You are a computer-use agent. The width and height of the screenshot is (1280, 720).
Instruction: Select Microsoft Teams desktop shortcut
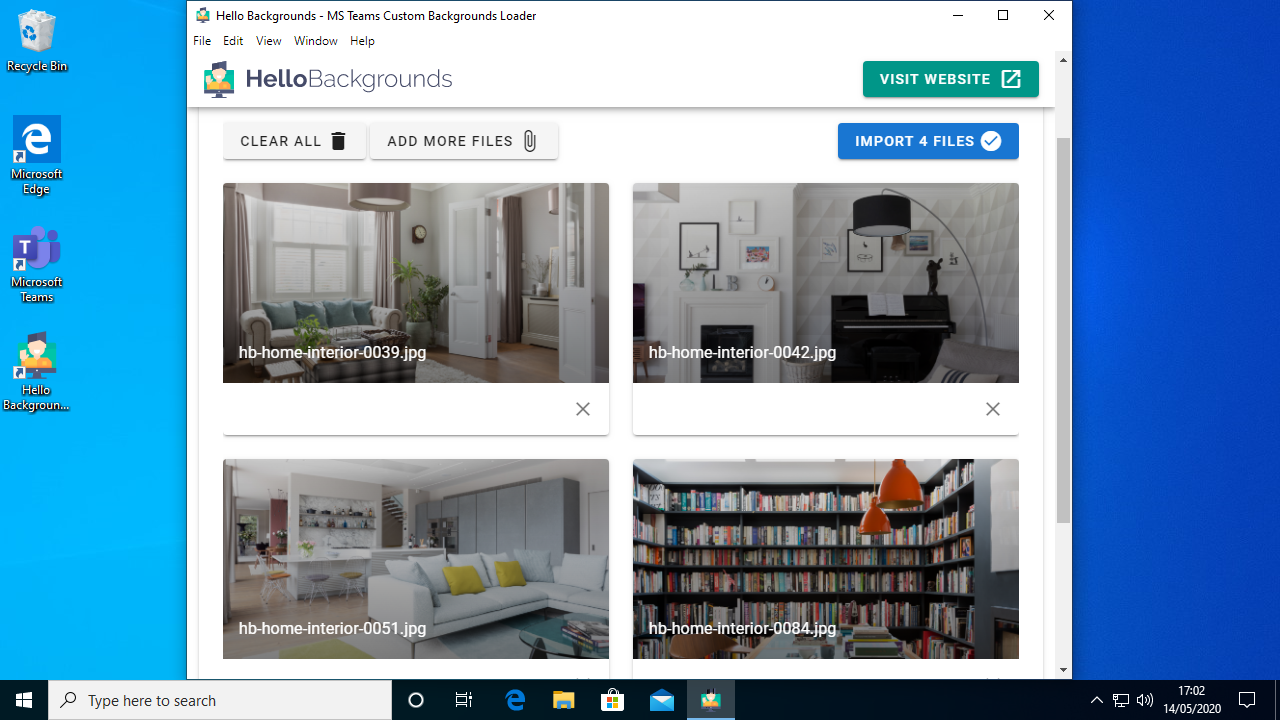coord(37,264)
